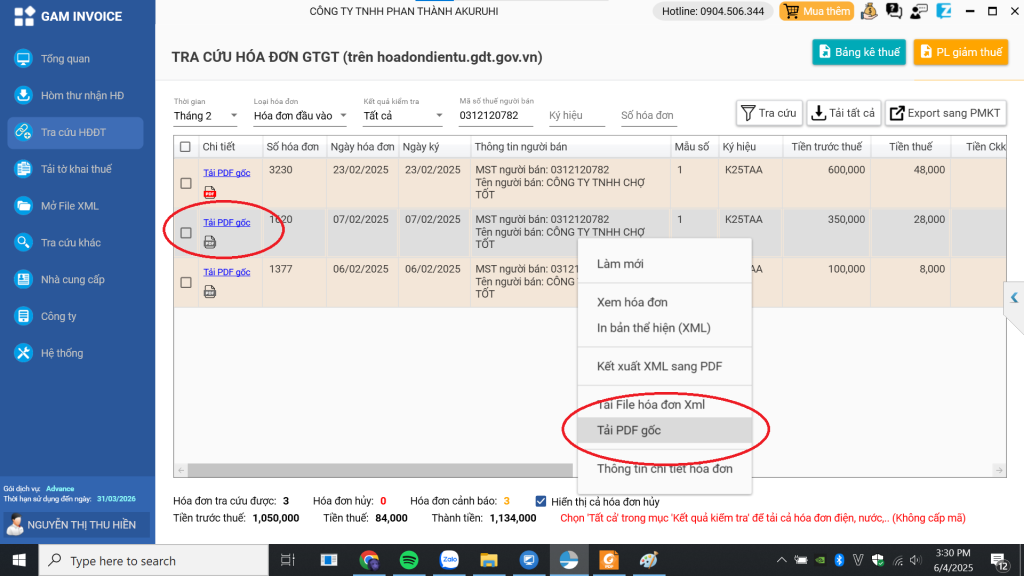Select Làm mới in context menu
Screen dimensions: 1024x576
coord(665,264)
